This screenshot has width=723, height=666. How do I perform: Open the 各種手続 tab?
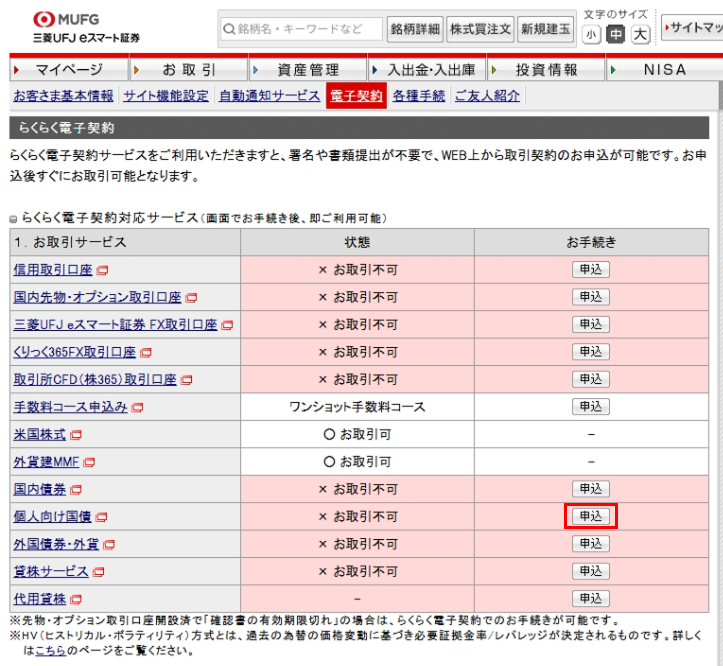pyautogui.click(x=419, y=96)
